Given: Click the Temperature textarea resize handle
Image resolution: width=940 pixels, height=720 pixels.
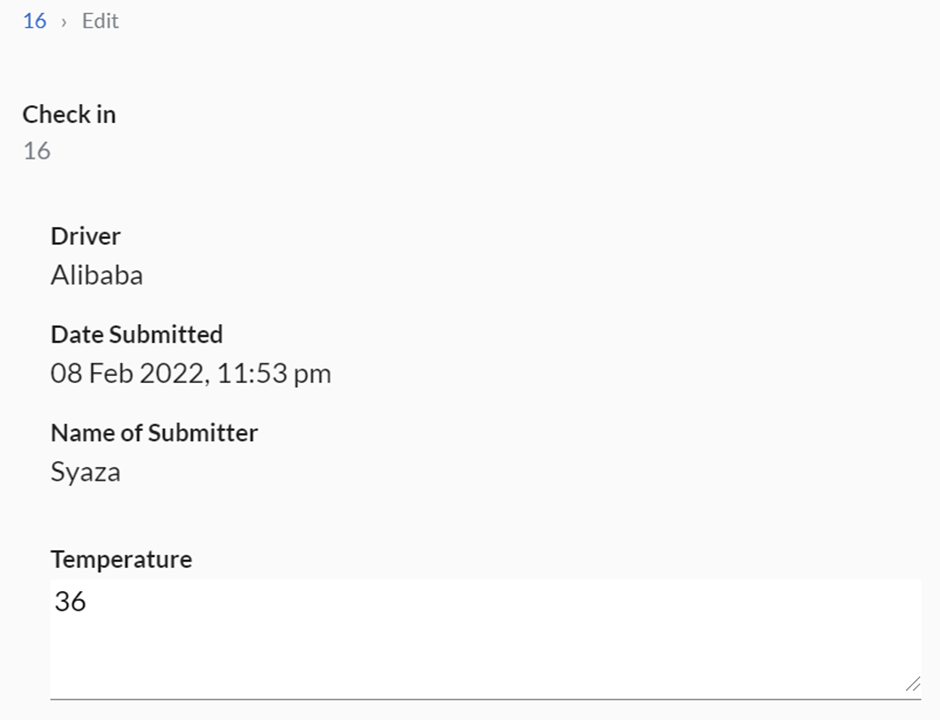Looking at the screenshot, I should pyautogui.click(x=912, y=684).
